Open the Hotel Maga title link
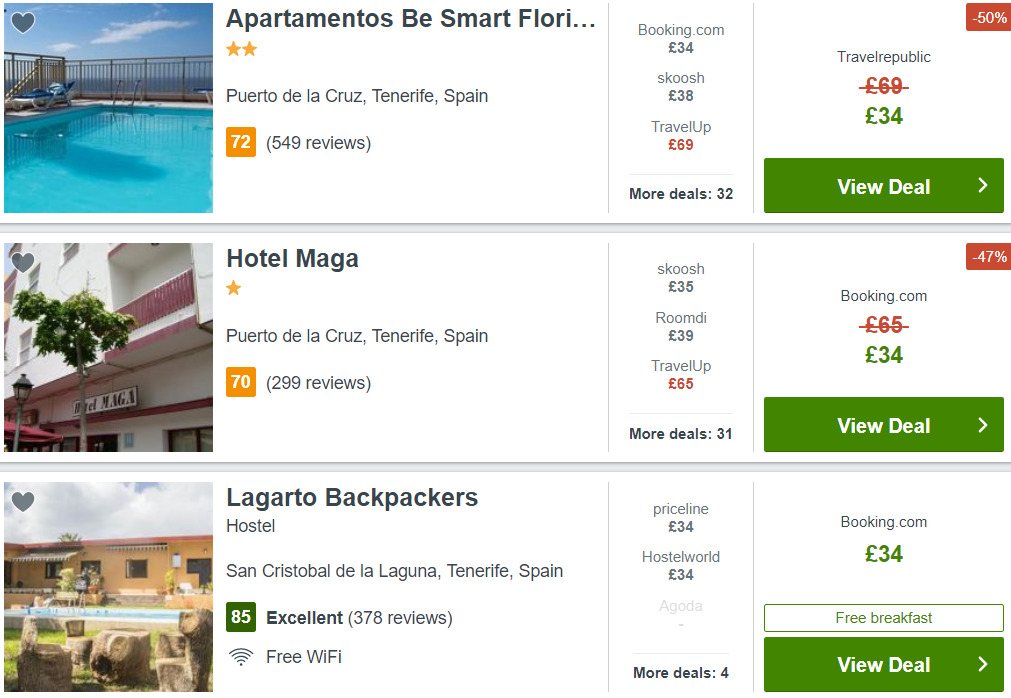The height and width of the screenshot is (698, 1011). click(x=292, y=258)
